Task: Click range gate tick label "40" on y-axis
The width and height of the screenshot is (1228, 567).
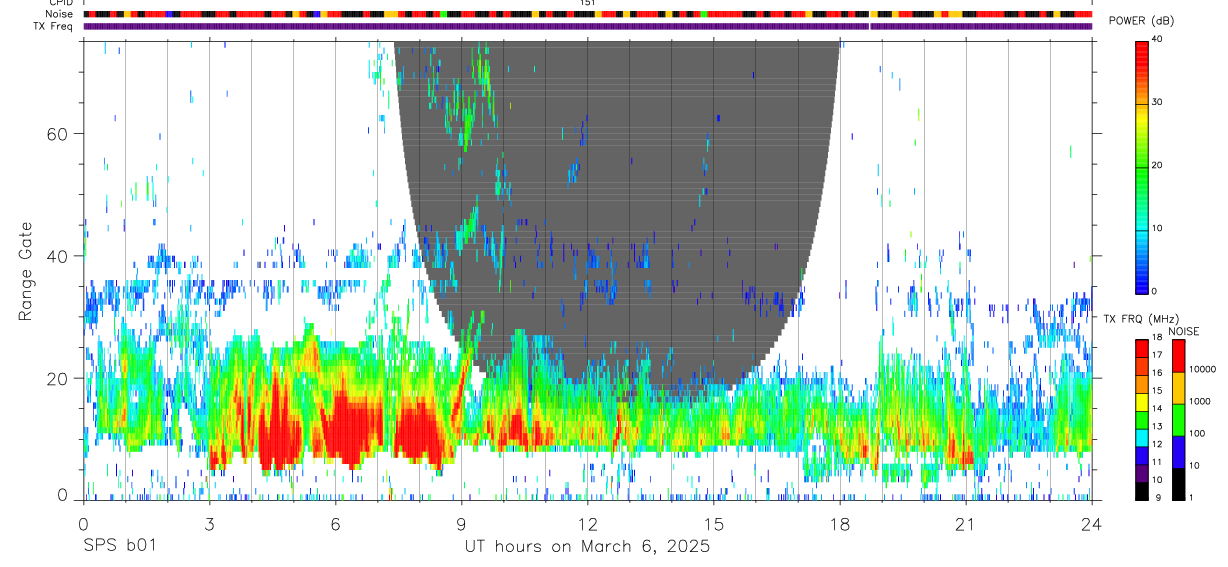Action: click(x=58, y=256)
